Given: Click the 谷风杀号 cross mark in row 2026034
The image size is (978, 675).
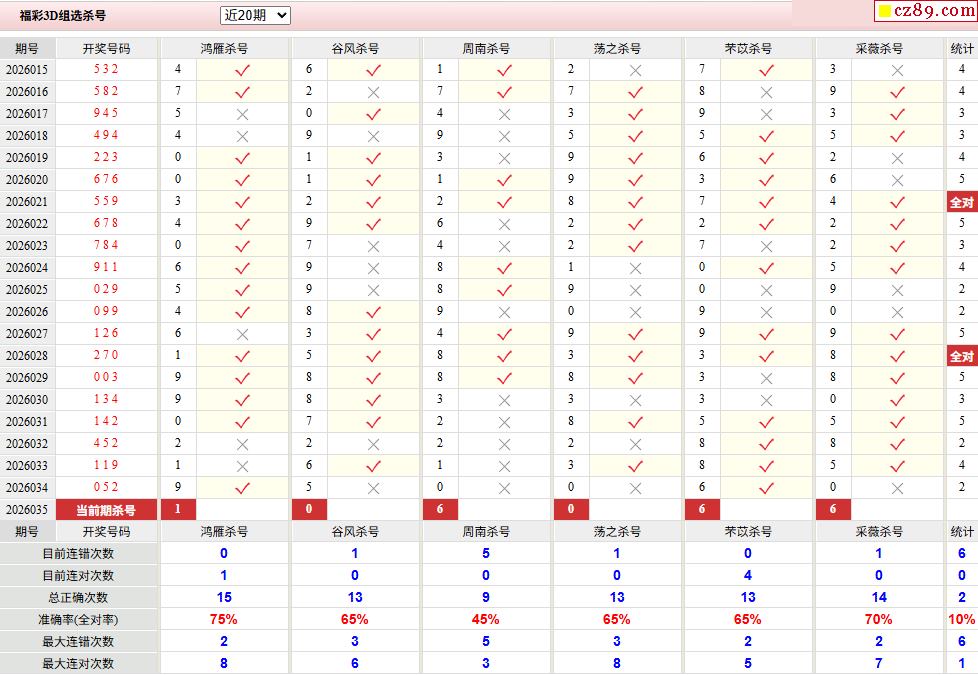Looking at the screenshot, I should [x=373, y=488].
